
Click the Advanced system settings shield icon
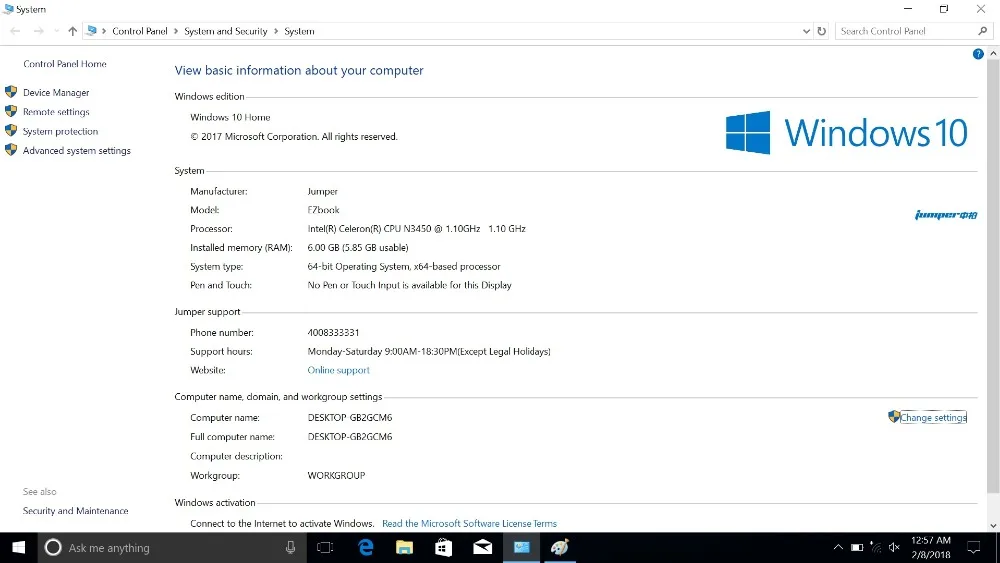pos(11,150)
